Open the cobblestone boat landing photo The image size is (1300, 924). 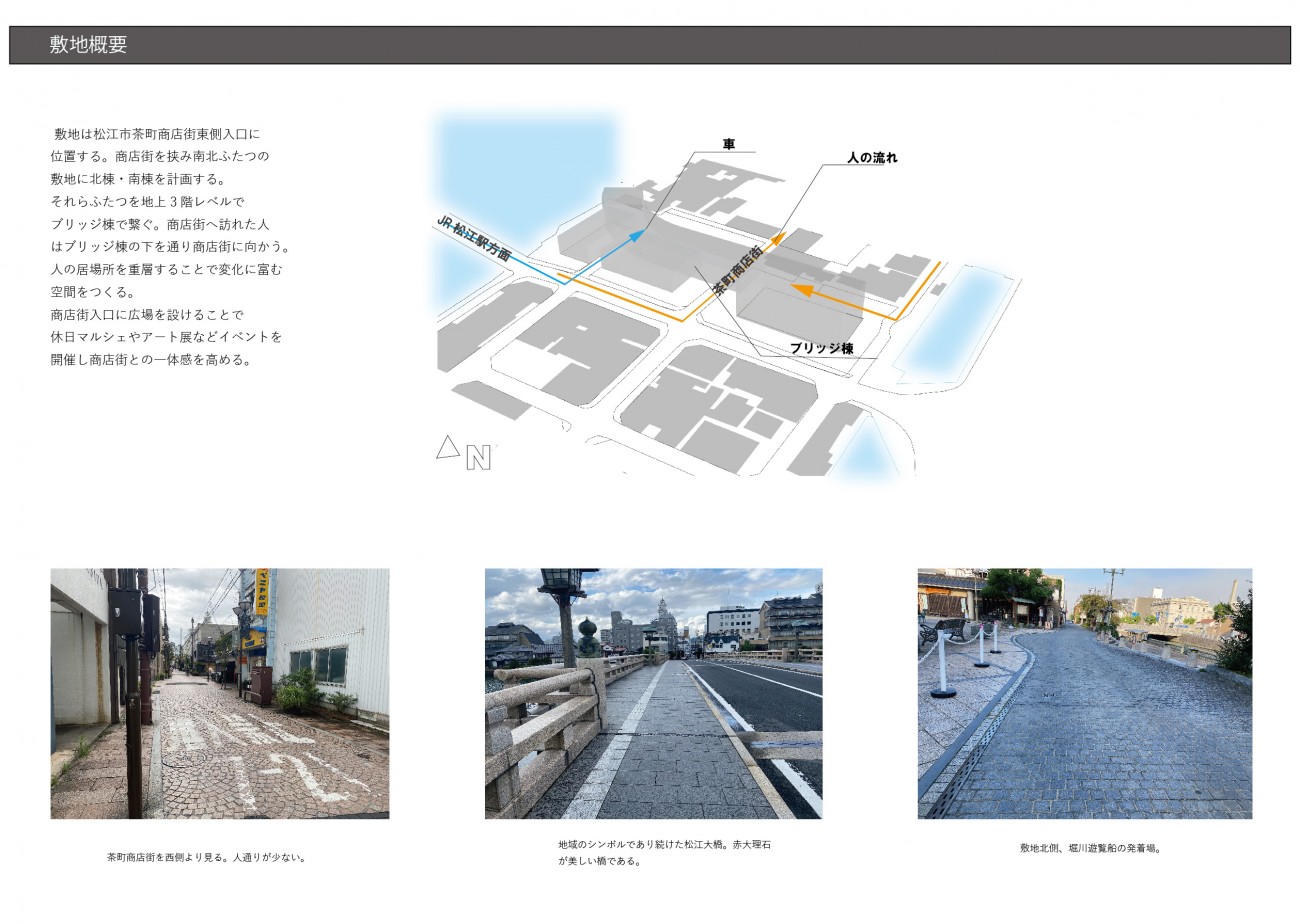coord(1084,694)
